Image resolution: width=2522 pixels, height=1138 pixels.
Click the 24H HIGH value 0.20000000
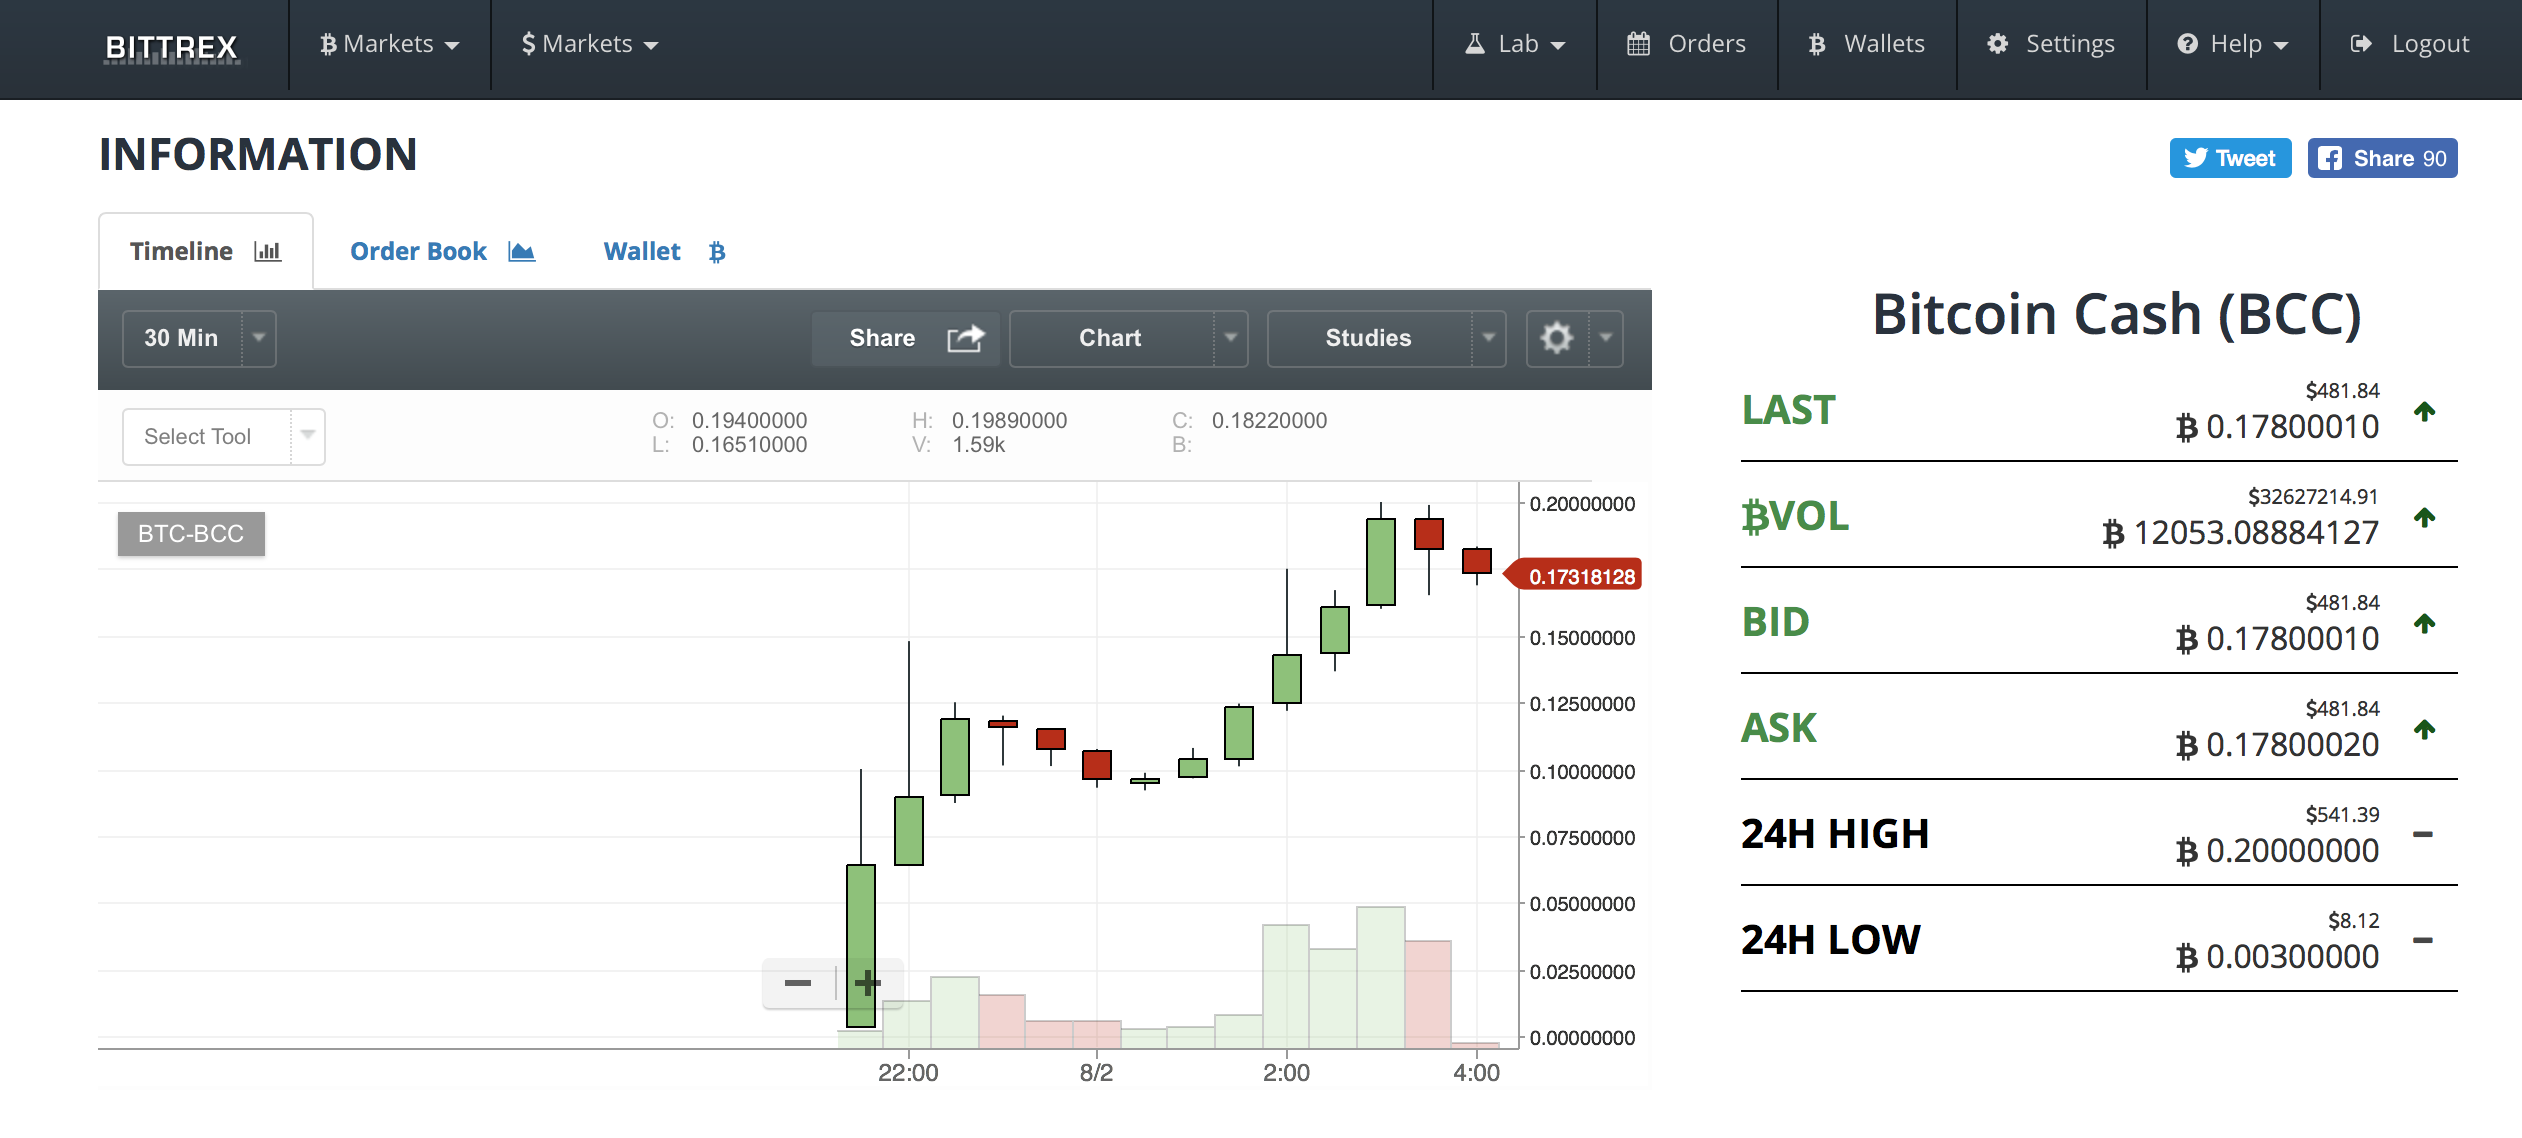2277,851
